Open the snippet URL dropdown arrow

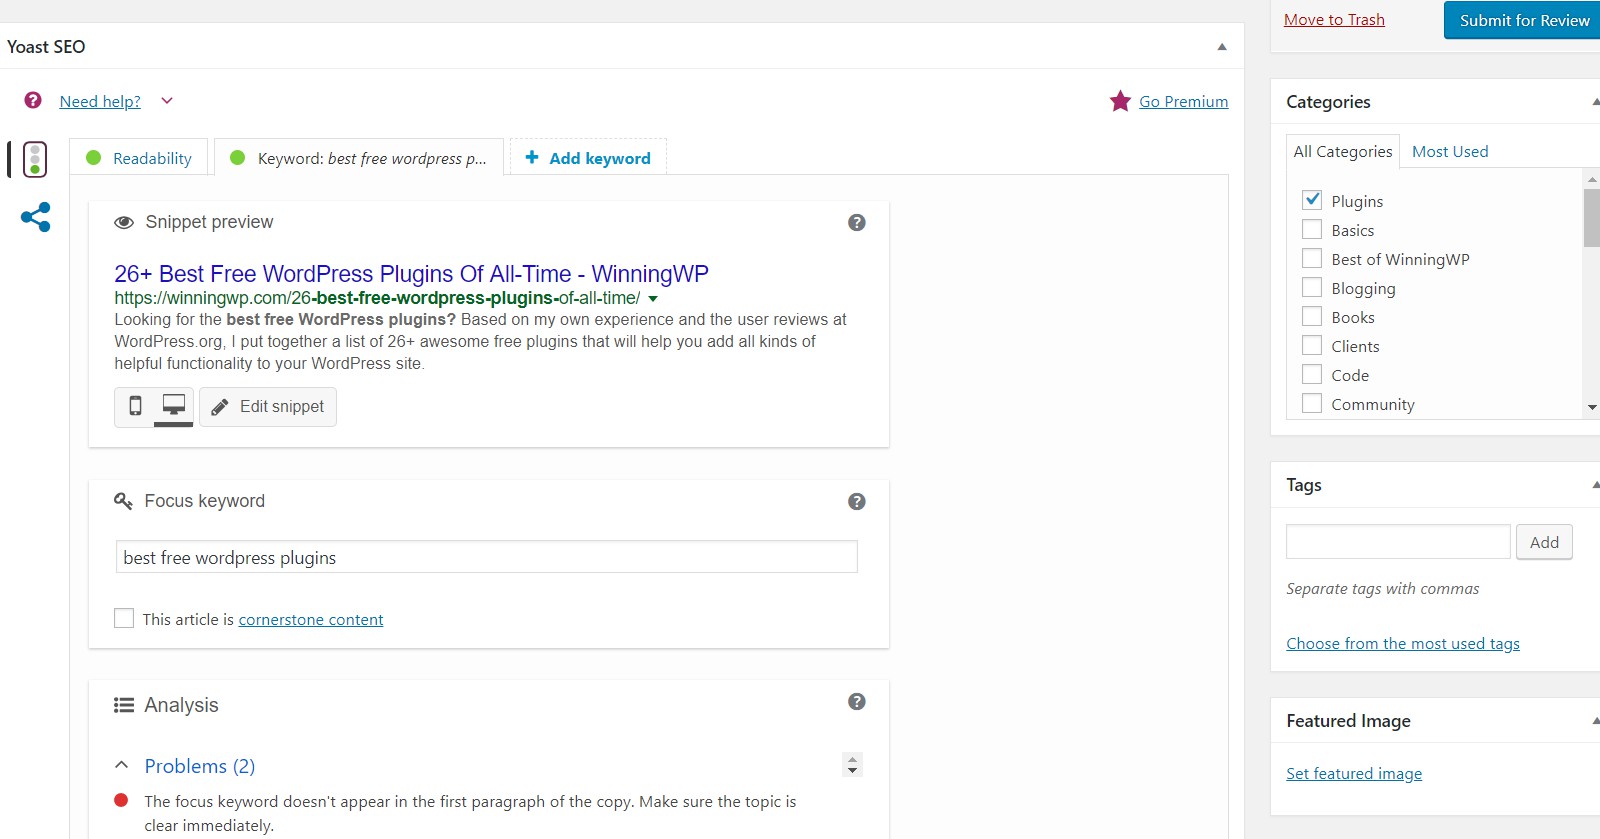[x=653, y=299]
